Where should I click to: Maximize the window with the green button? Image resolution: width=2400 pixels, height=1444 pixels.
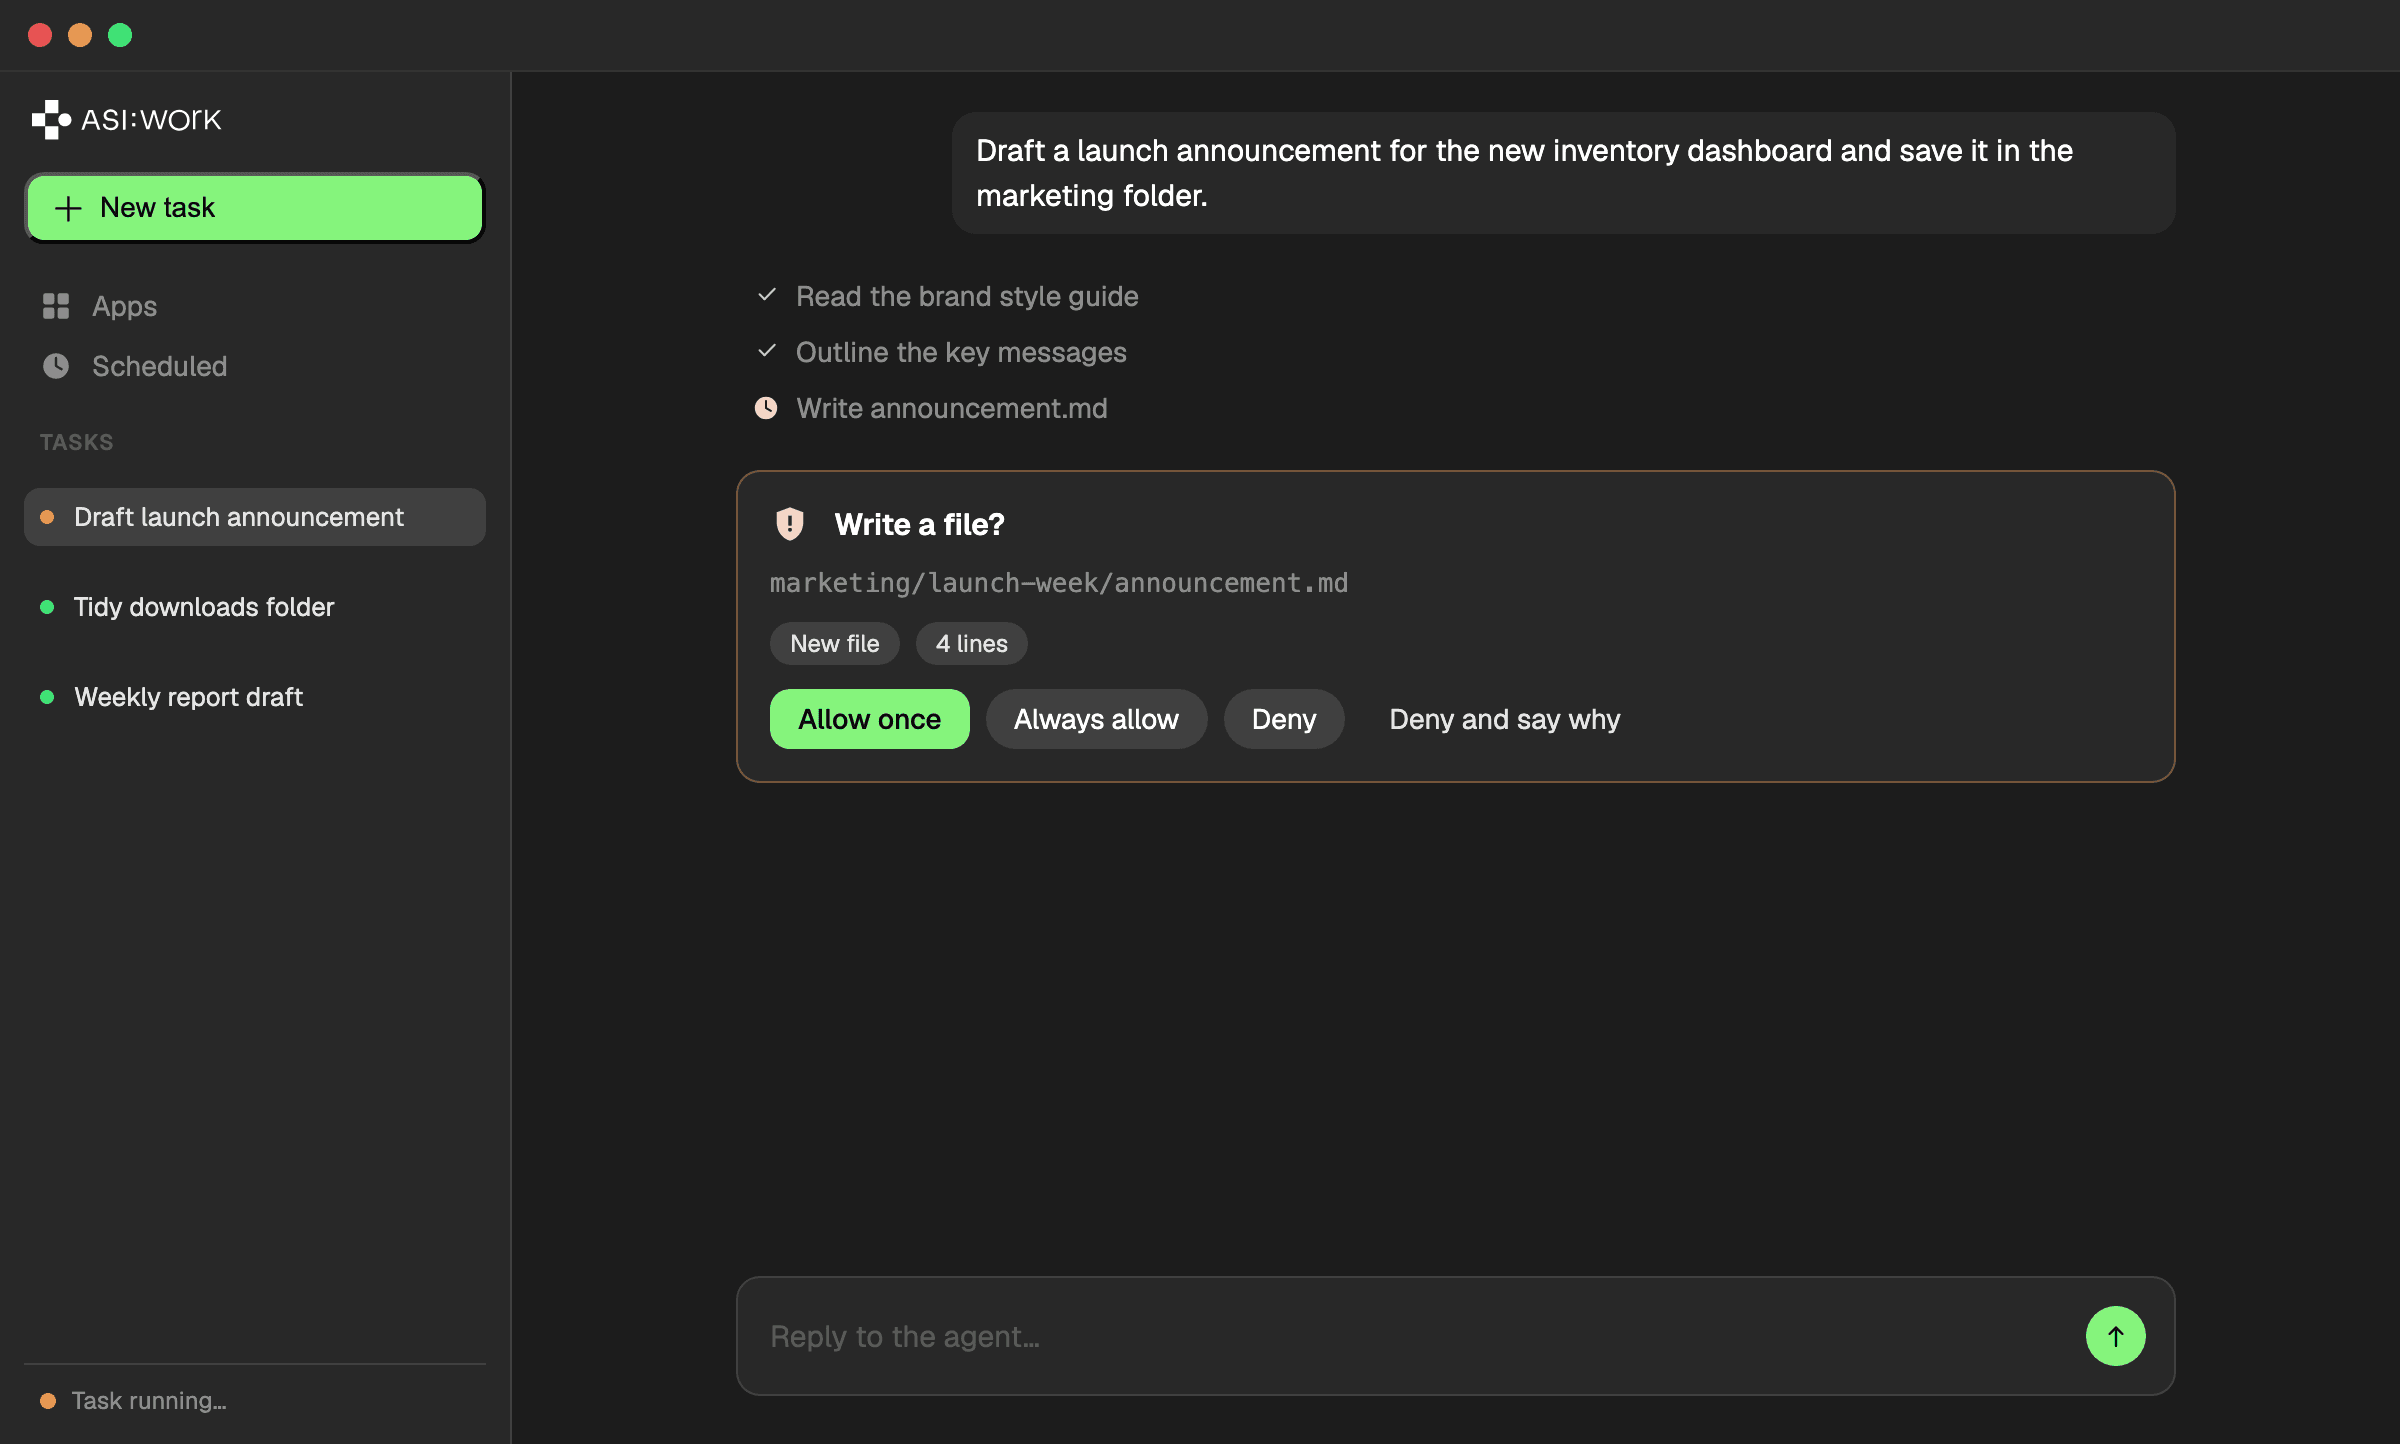click(120, 35)
